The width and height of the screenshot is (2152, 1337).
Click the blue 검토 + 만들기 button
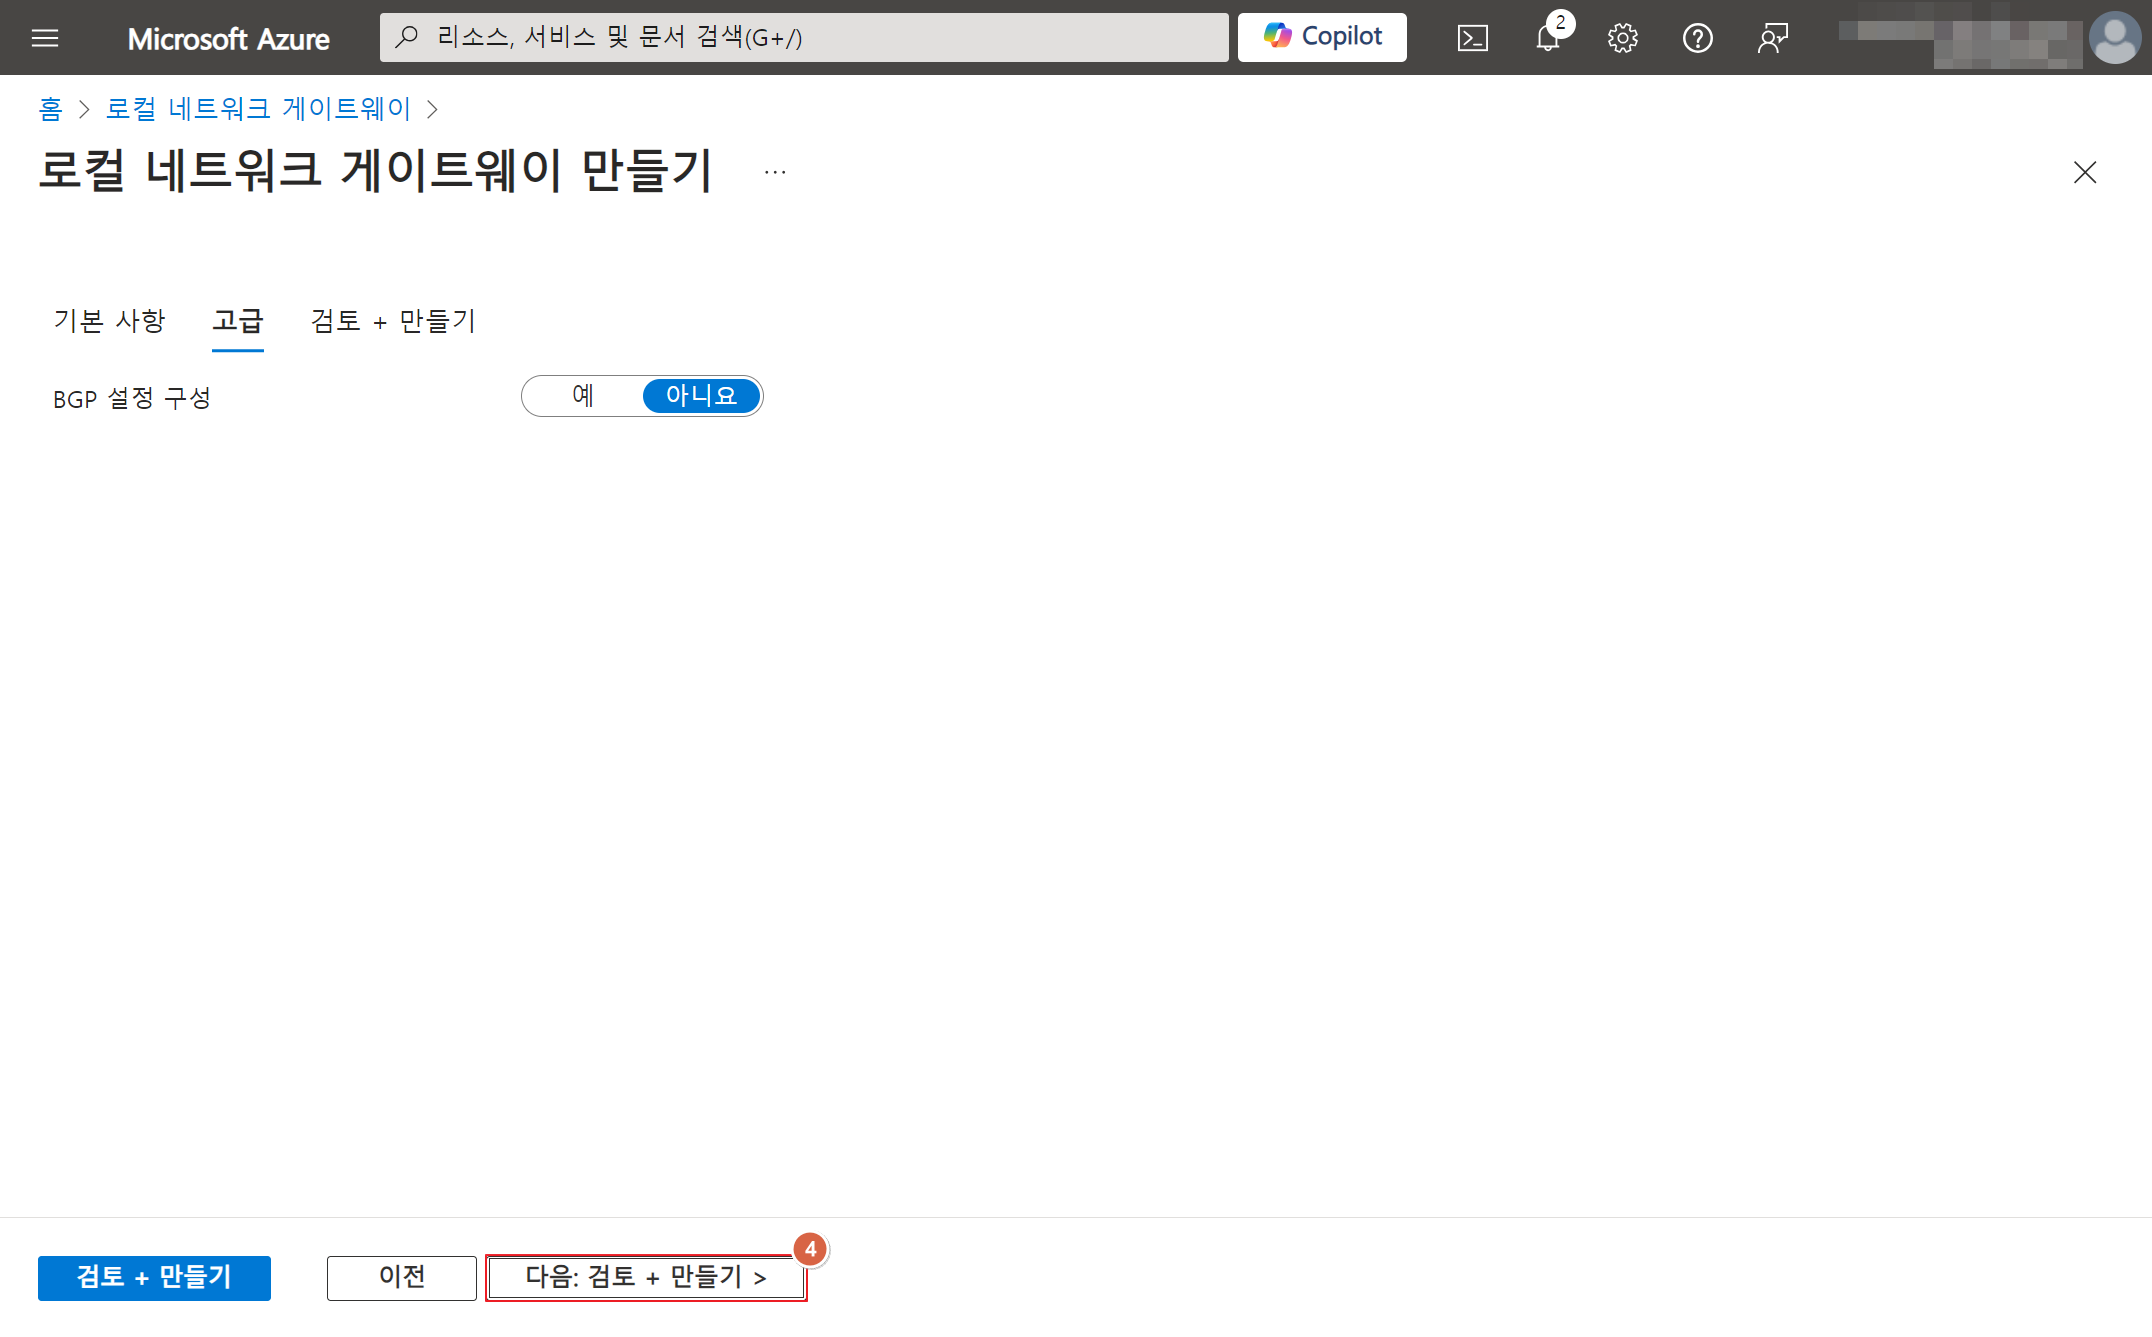pos(154,1277)
